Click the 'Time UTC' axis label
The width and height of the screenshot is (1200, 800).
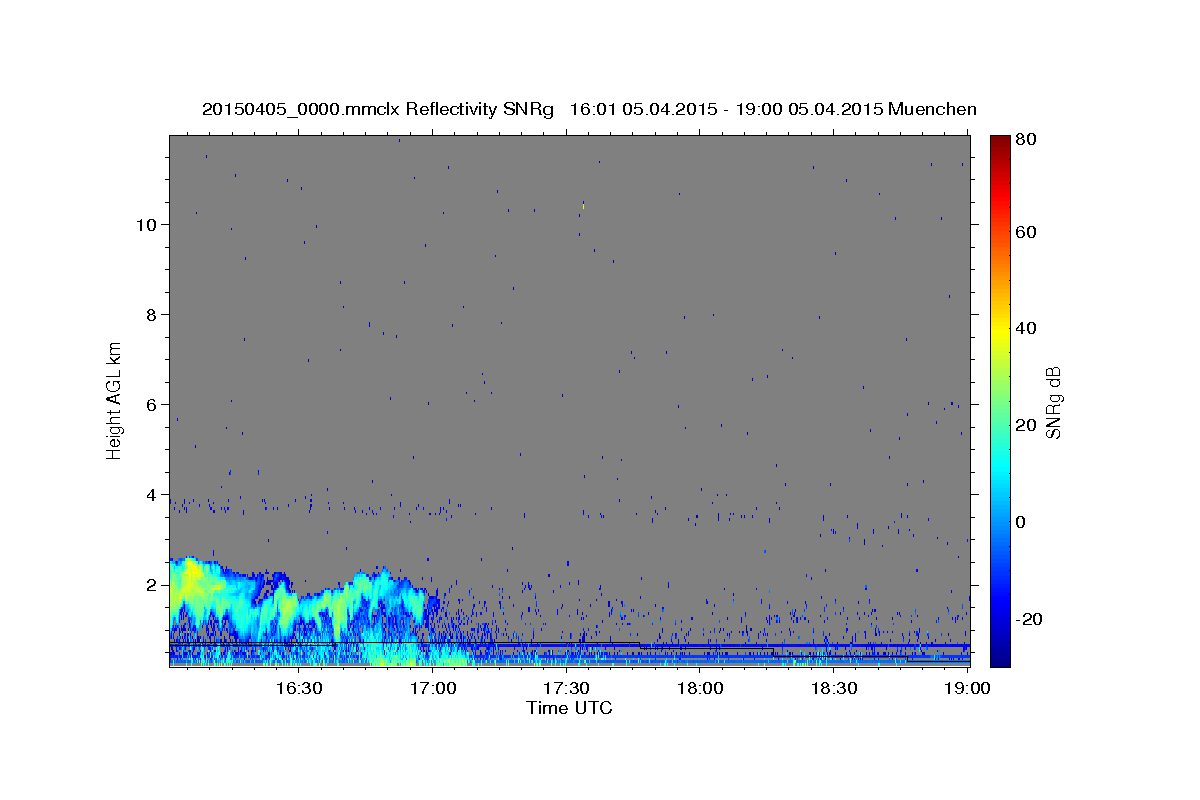569,708
